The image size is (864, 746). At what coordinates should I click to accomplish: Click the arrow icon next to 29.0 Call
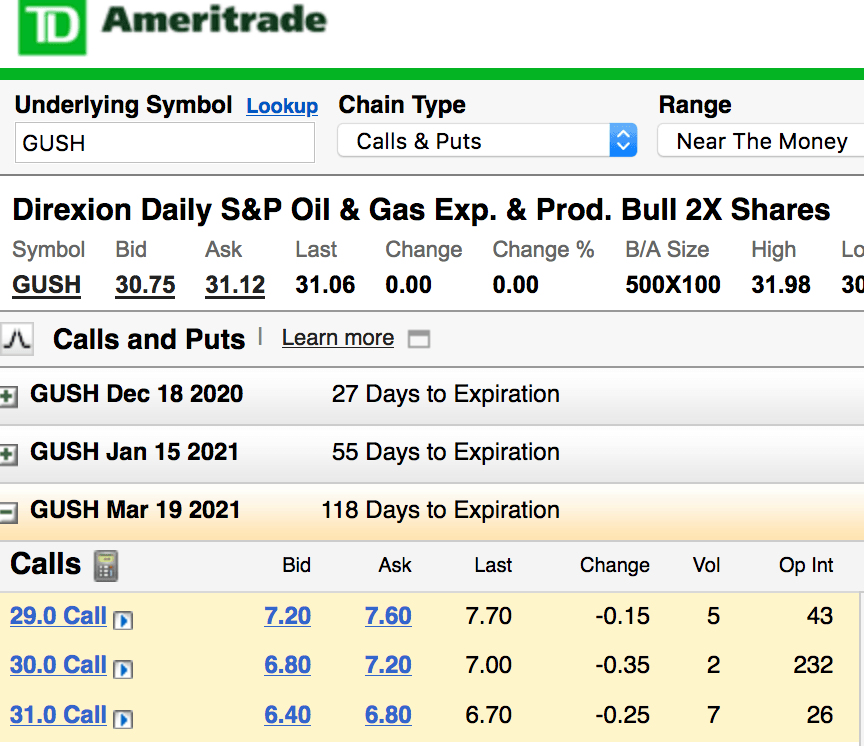click(124, 620)
